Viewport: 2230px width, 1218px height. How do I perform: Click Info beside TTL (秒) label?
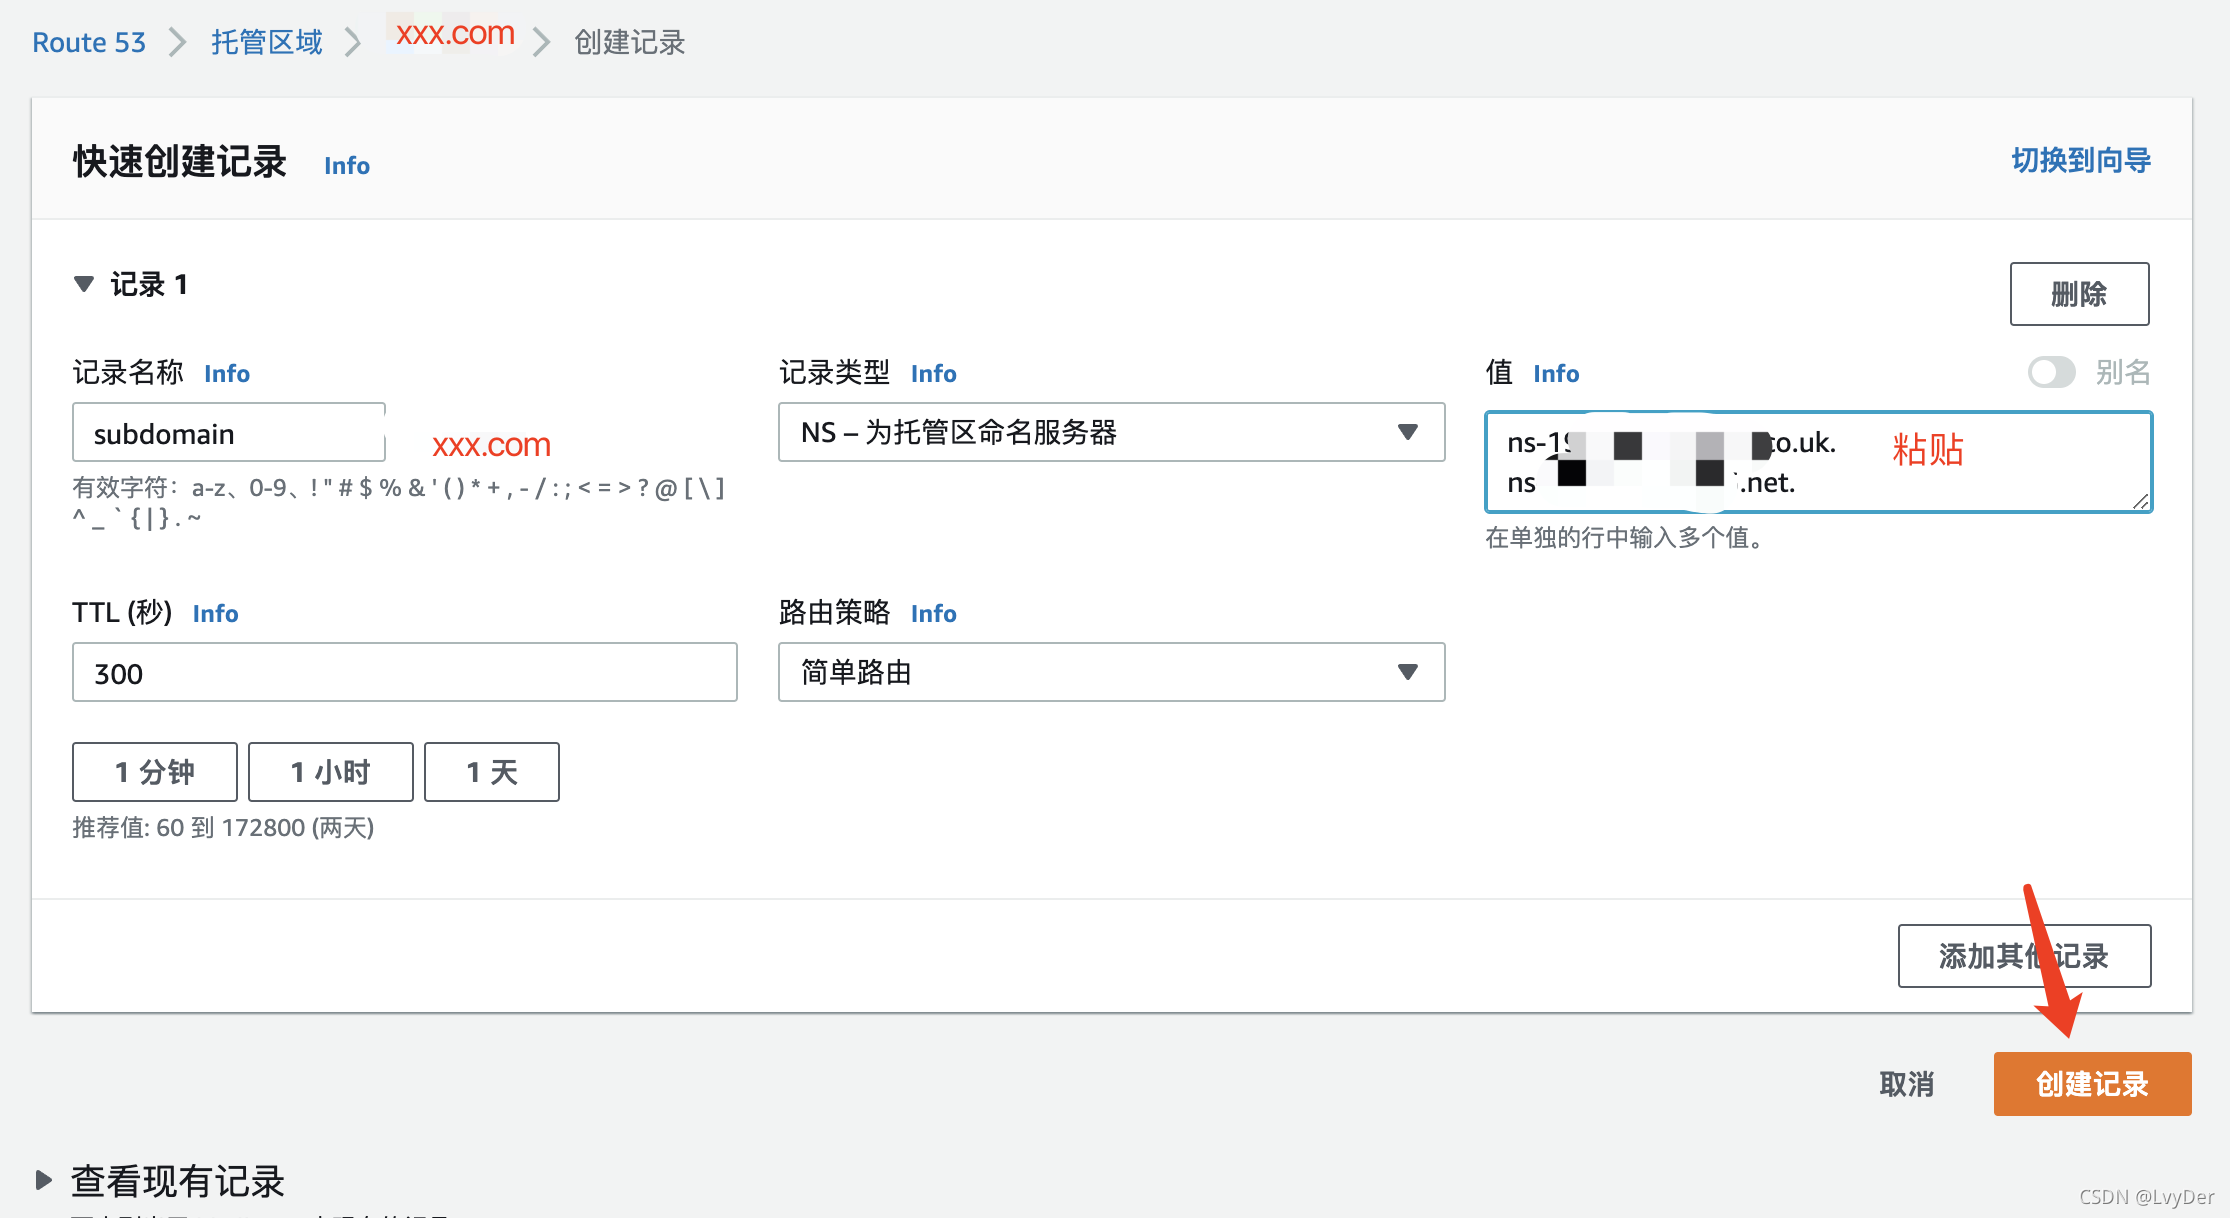tap(215, 614)
